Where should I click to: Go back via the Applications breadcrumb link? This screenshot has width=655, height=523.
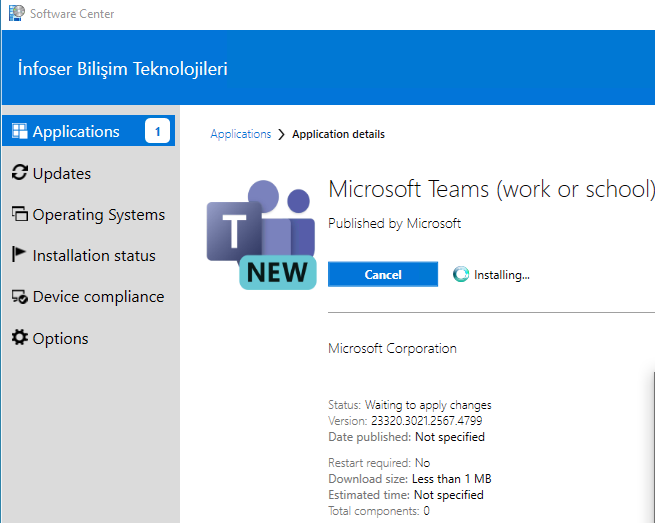click(x=240, y=134)
